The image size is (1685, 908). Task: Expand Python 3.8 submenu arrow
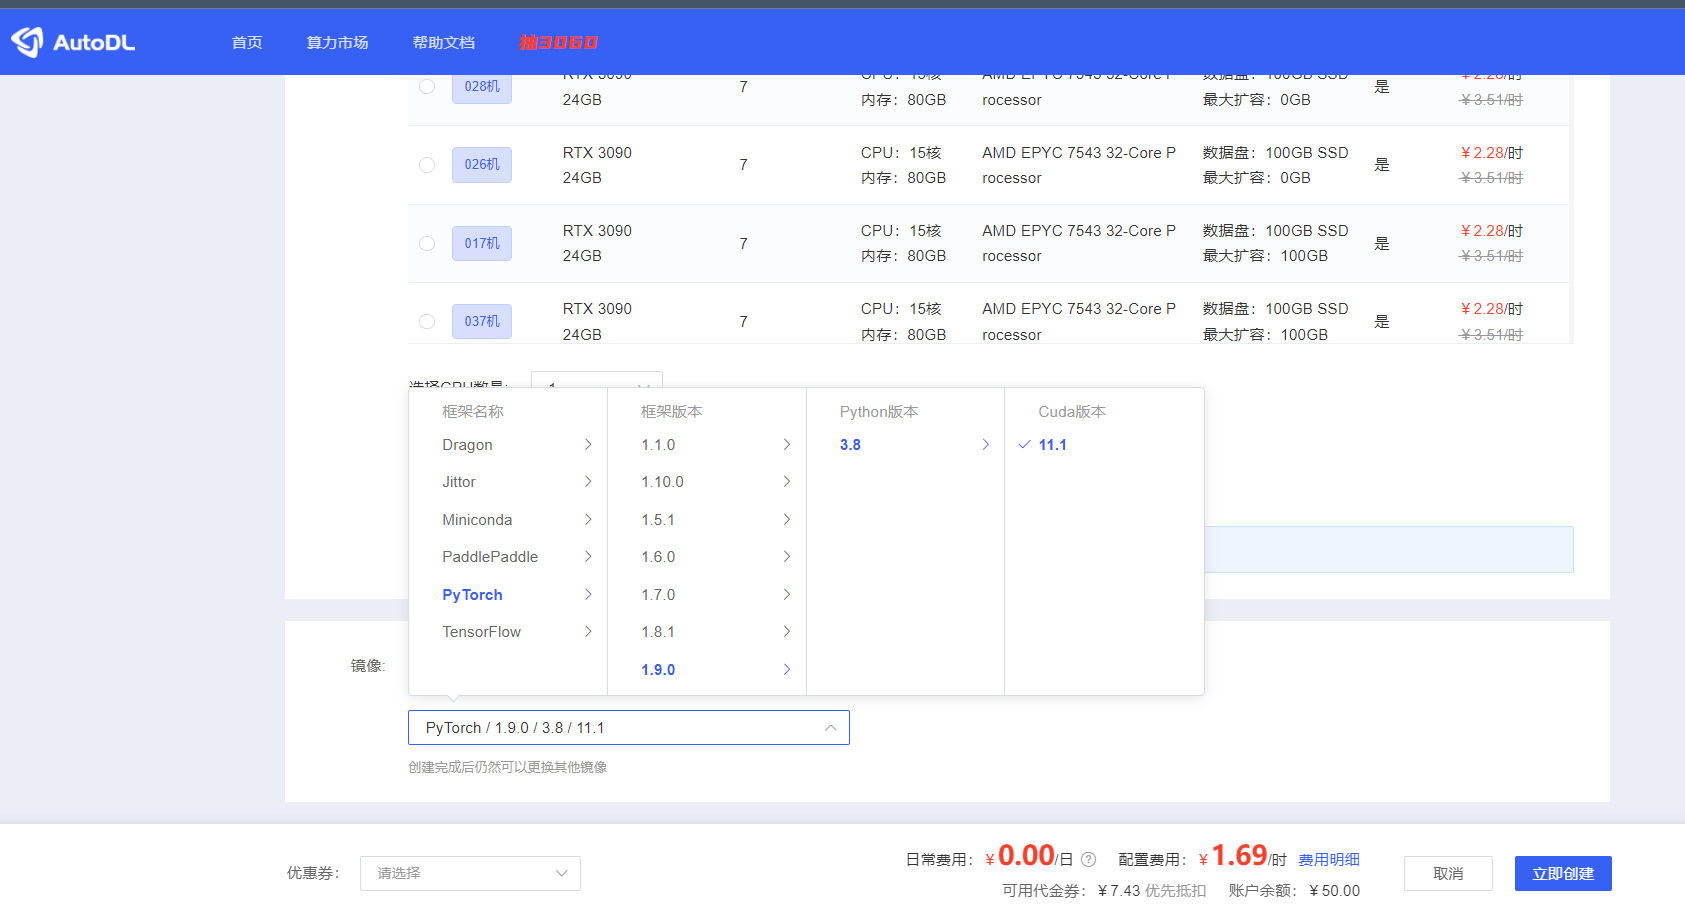[985, 444]
